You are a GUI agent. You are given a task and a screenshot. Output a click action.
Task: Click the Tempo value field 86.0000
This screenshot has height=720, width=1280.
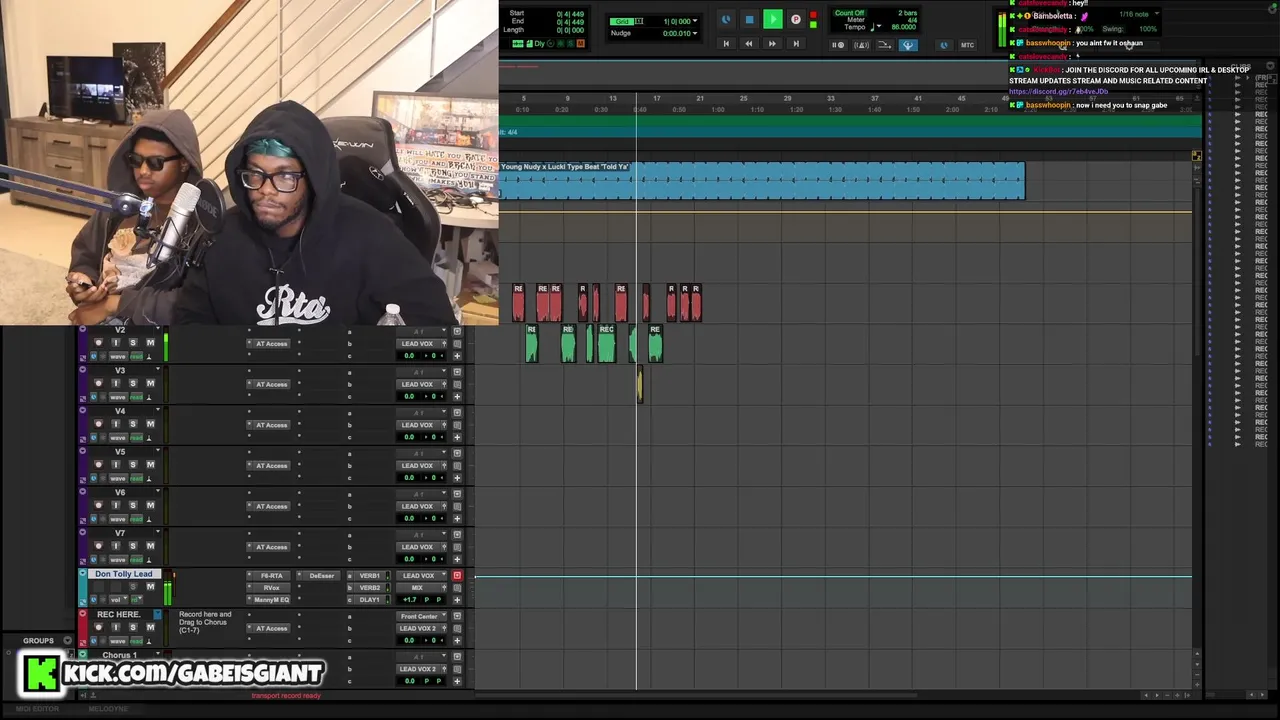click(903, 27)
